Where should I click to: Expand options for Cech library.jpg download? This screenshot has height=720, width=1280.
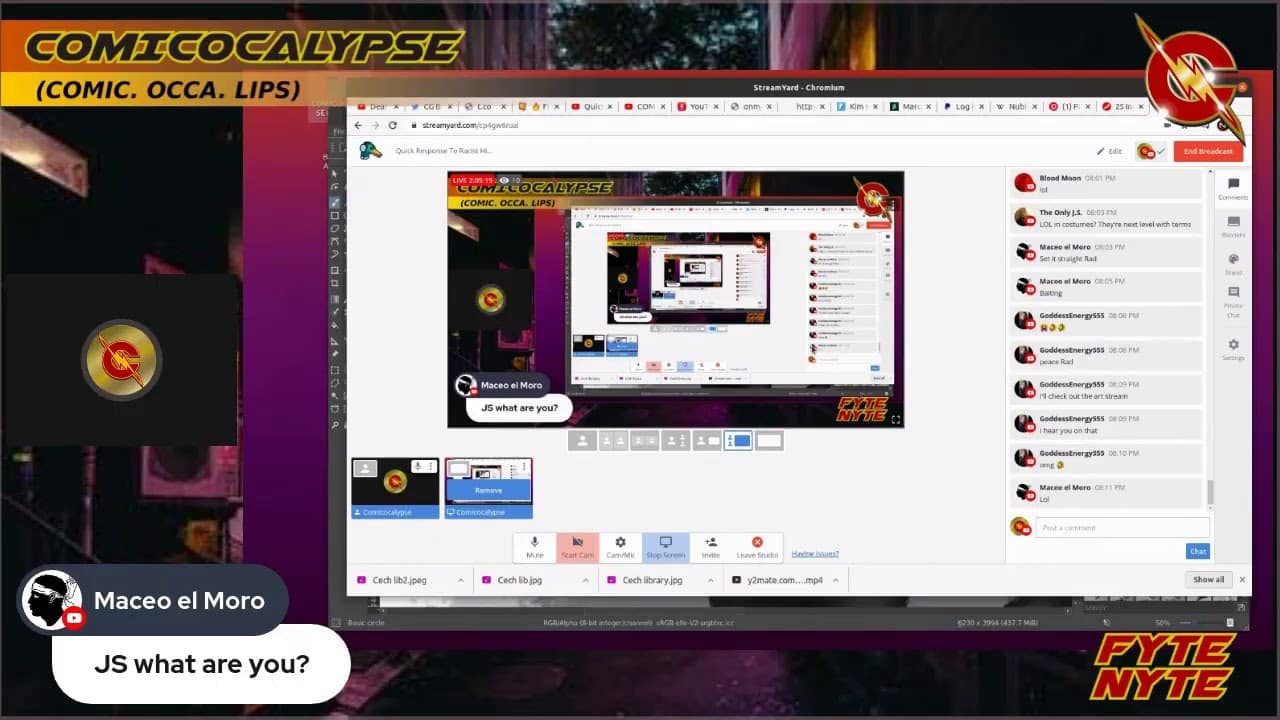pyautogui.click(x=711, y=580)
